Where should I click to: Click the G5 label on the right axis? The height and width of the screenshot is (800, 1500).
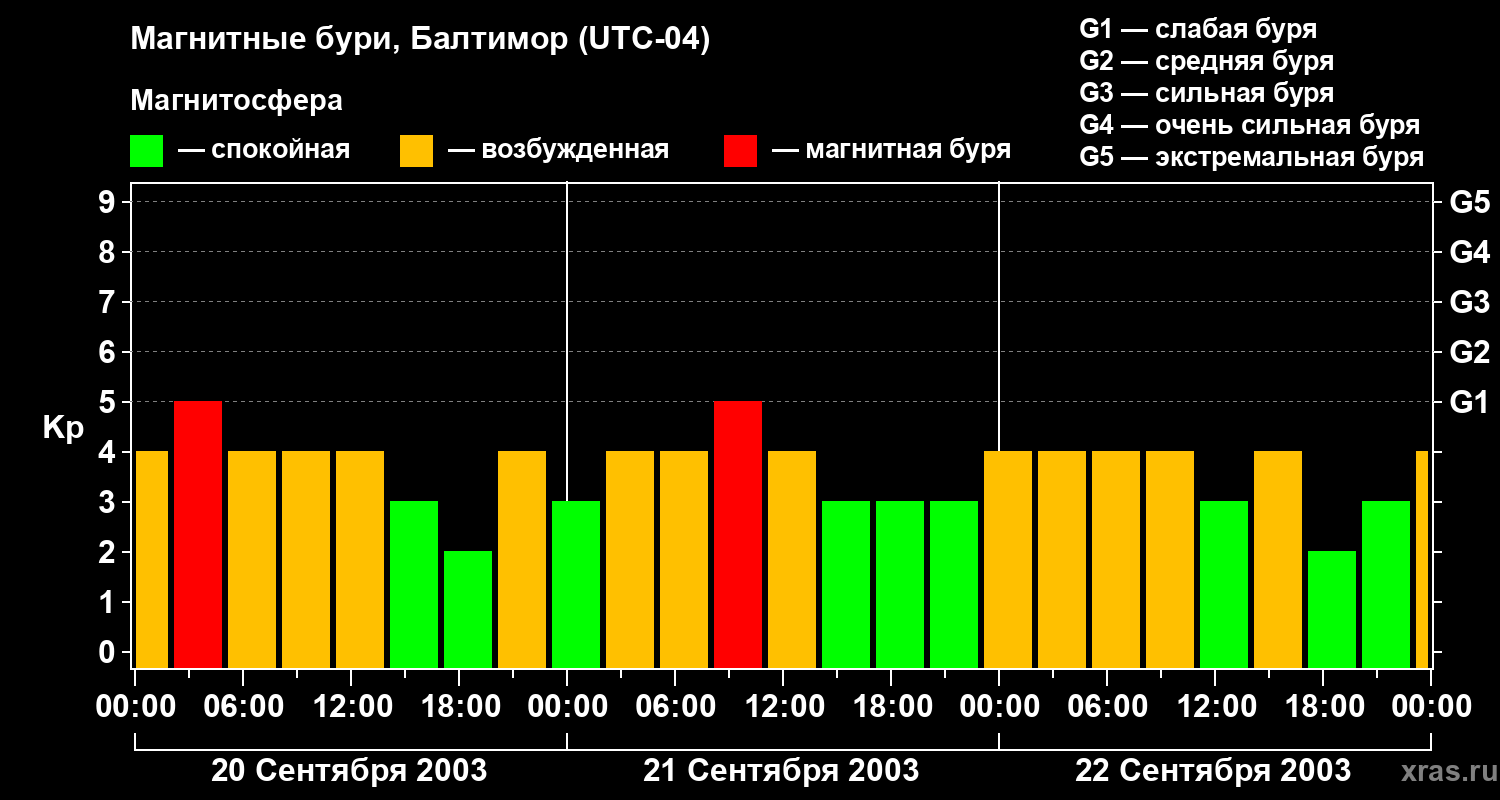point(1470,202)
